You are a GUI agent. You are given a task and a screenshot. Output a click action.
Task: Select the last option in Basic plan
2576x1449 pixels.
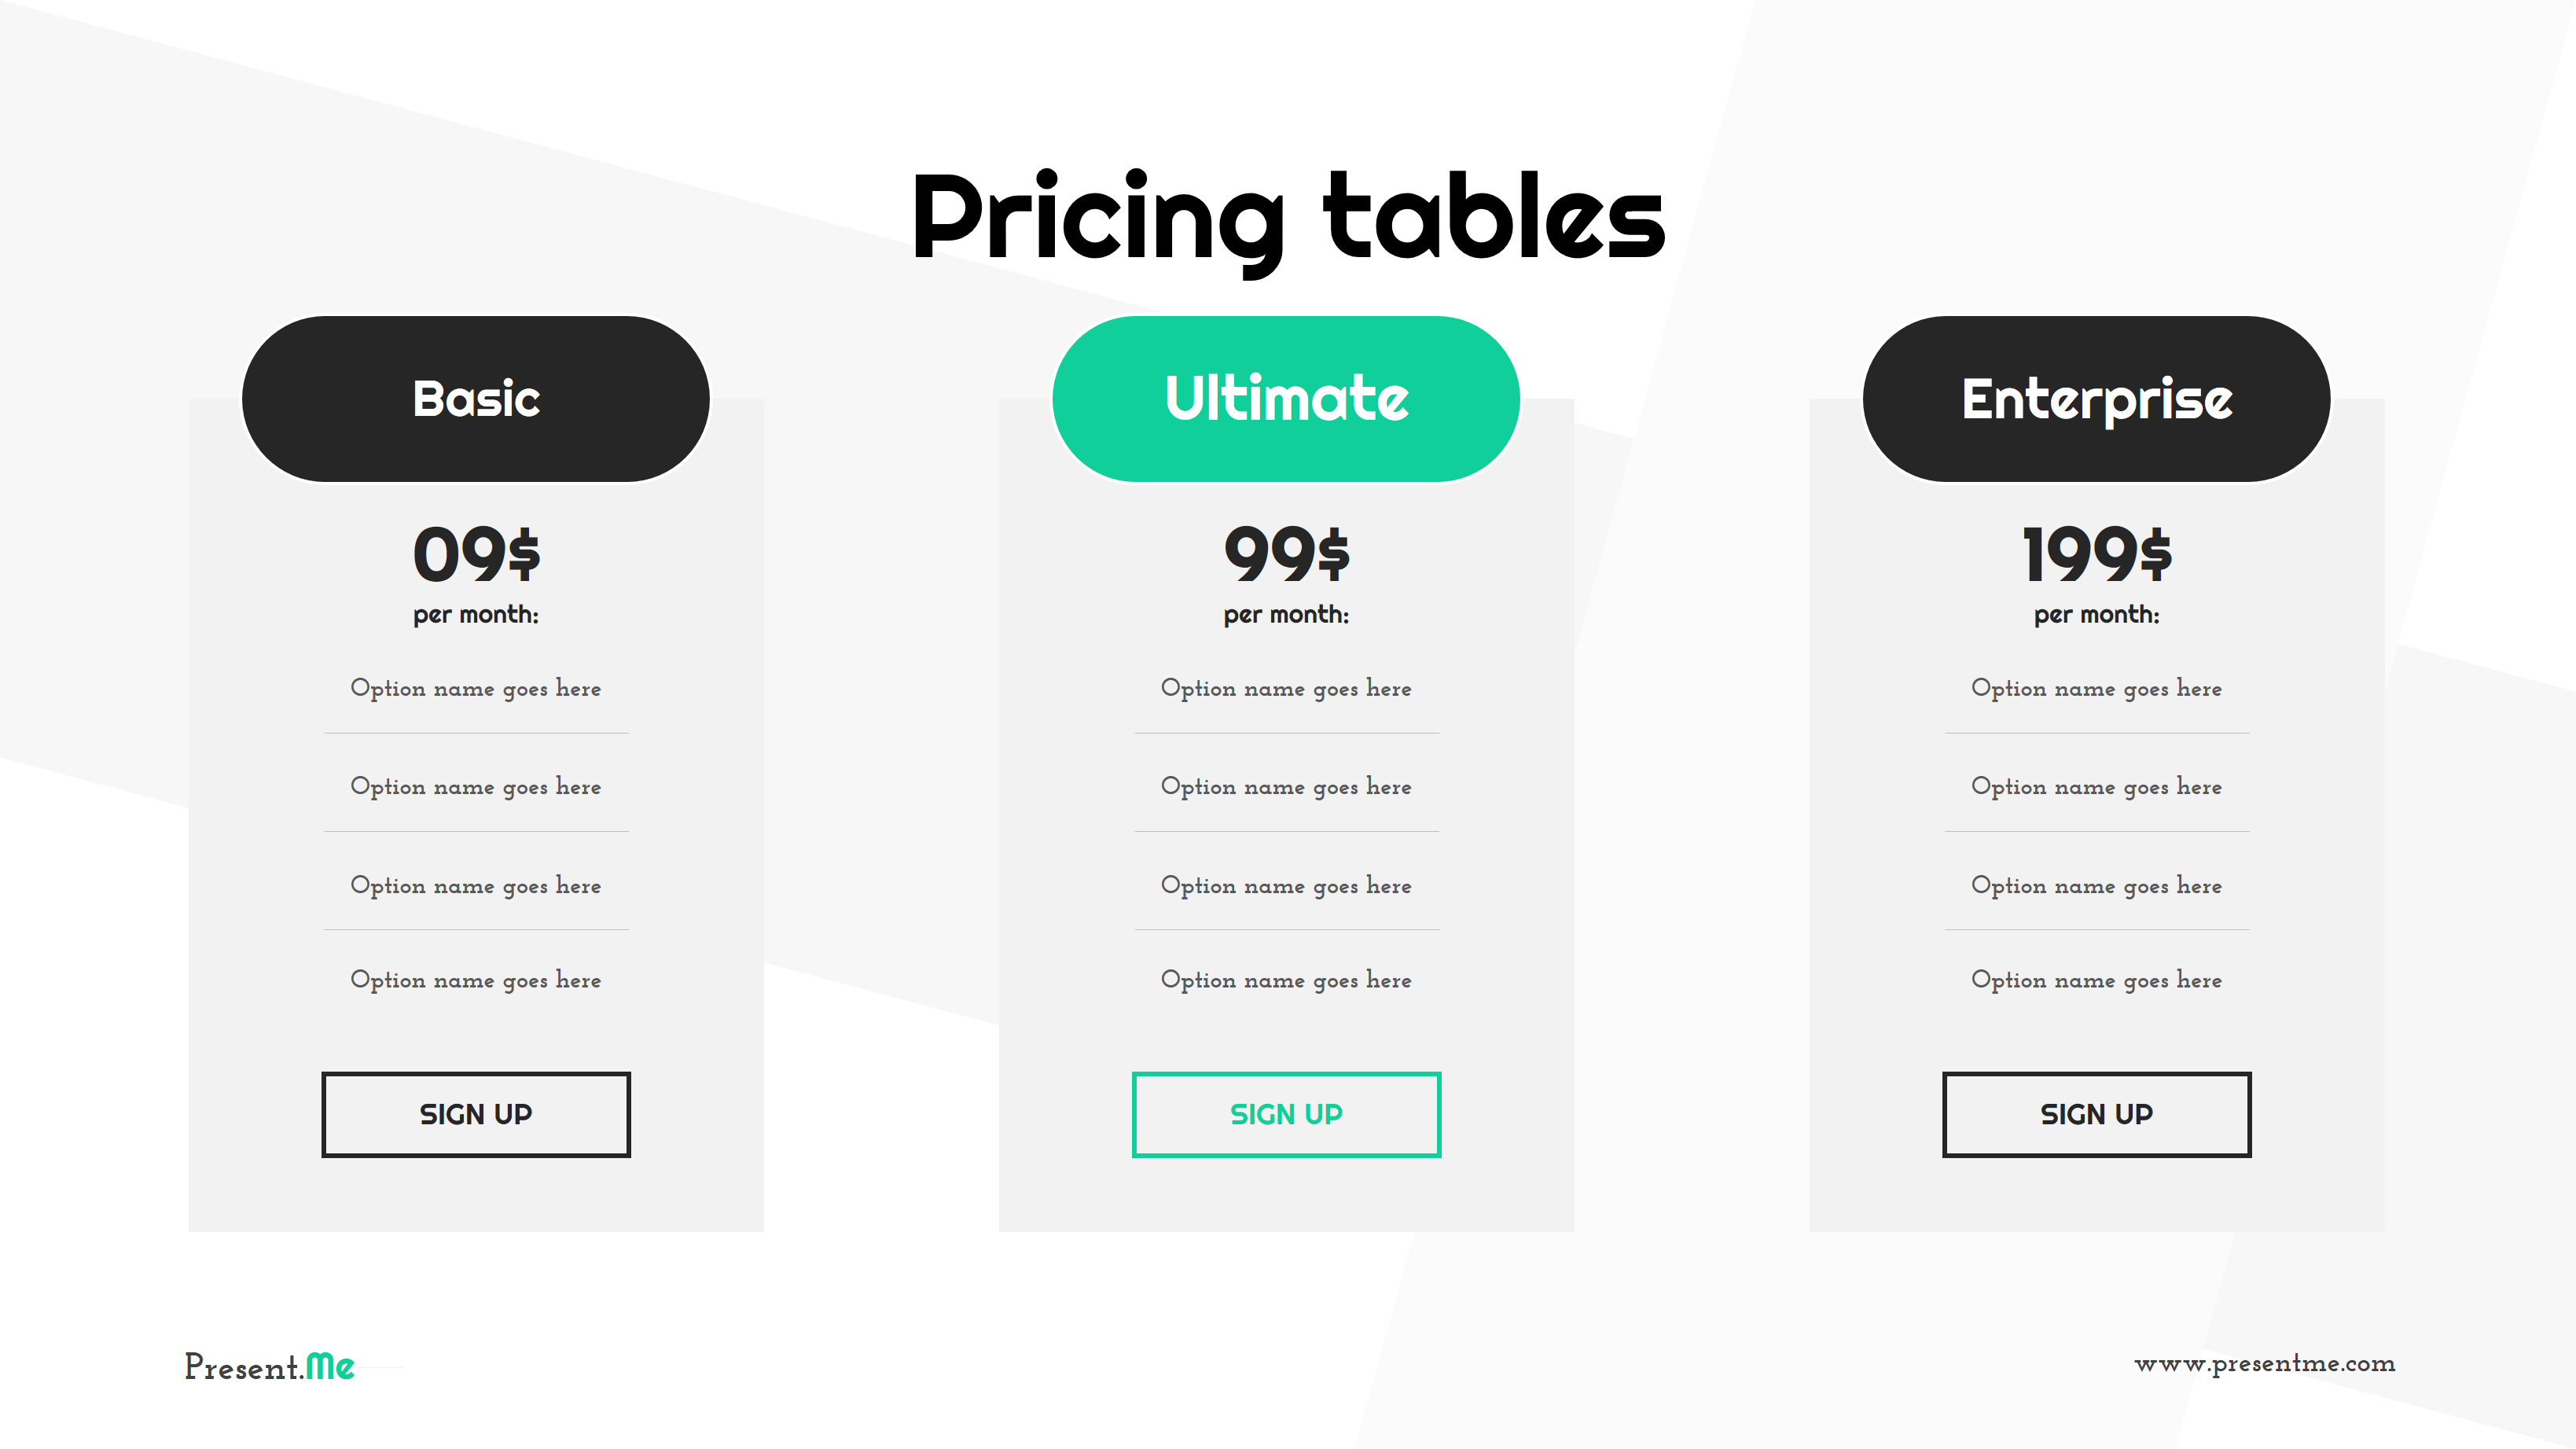coord(476,980)
